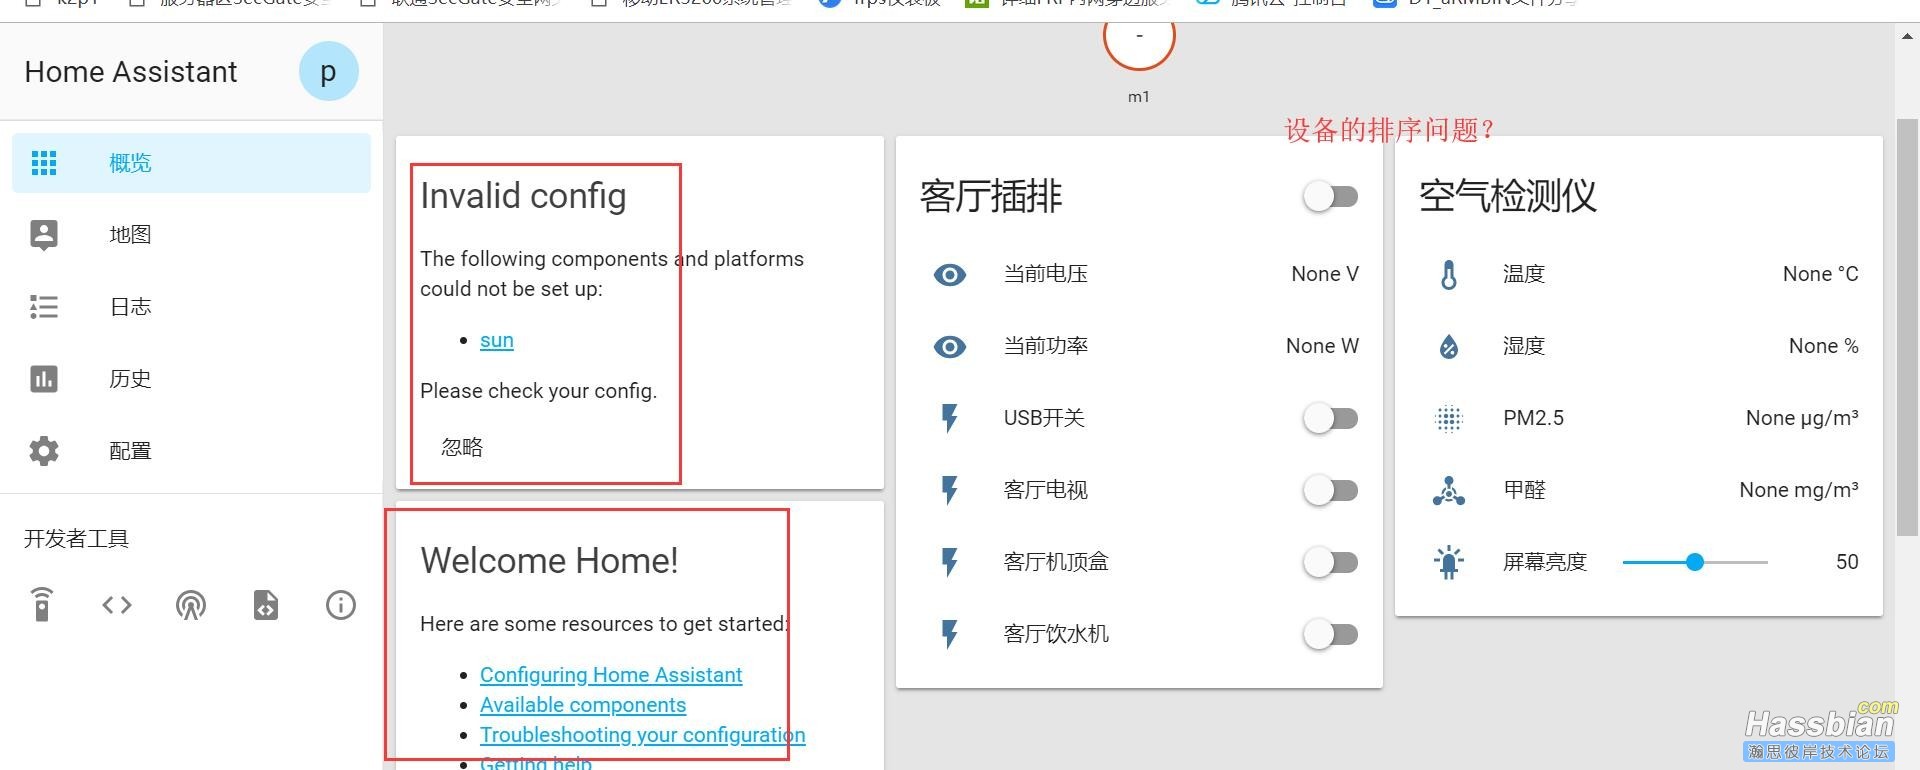The image size is (1920, 770).
Task: Click the 配置 gear icon
Action: coord(44,451)
